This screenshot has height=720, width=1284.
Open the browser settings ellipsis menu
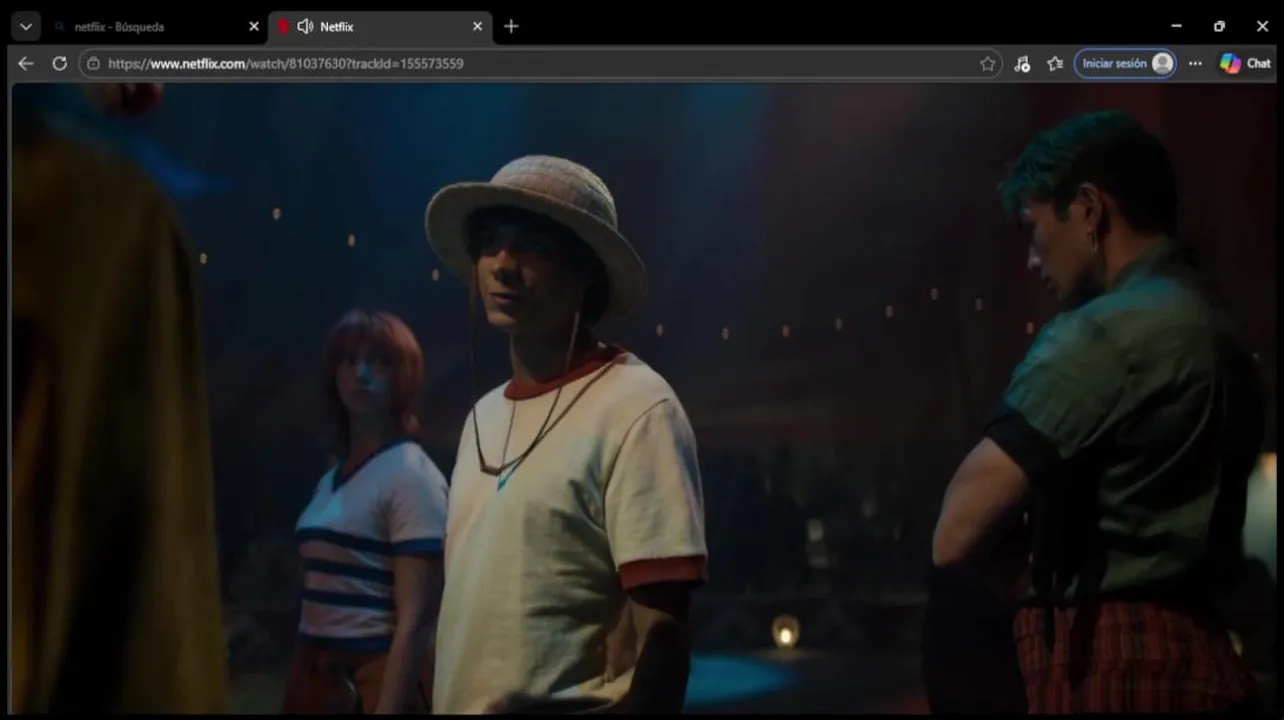click(x=1195, y=63)
